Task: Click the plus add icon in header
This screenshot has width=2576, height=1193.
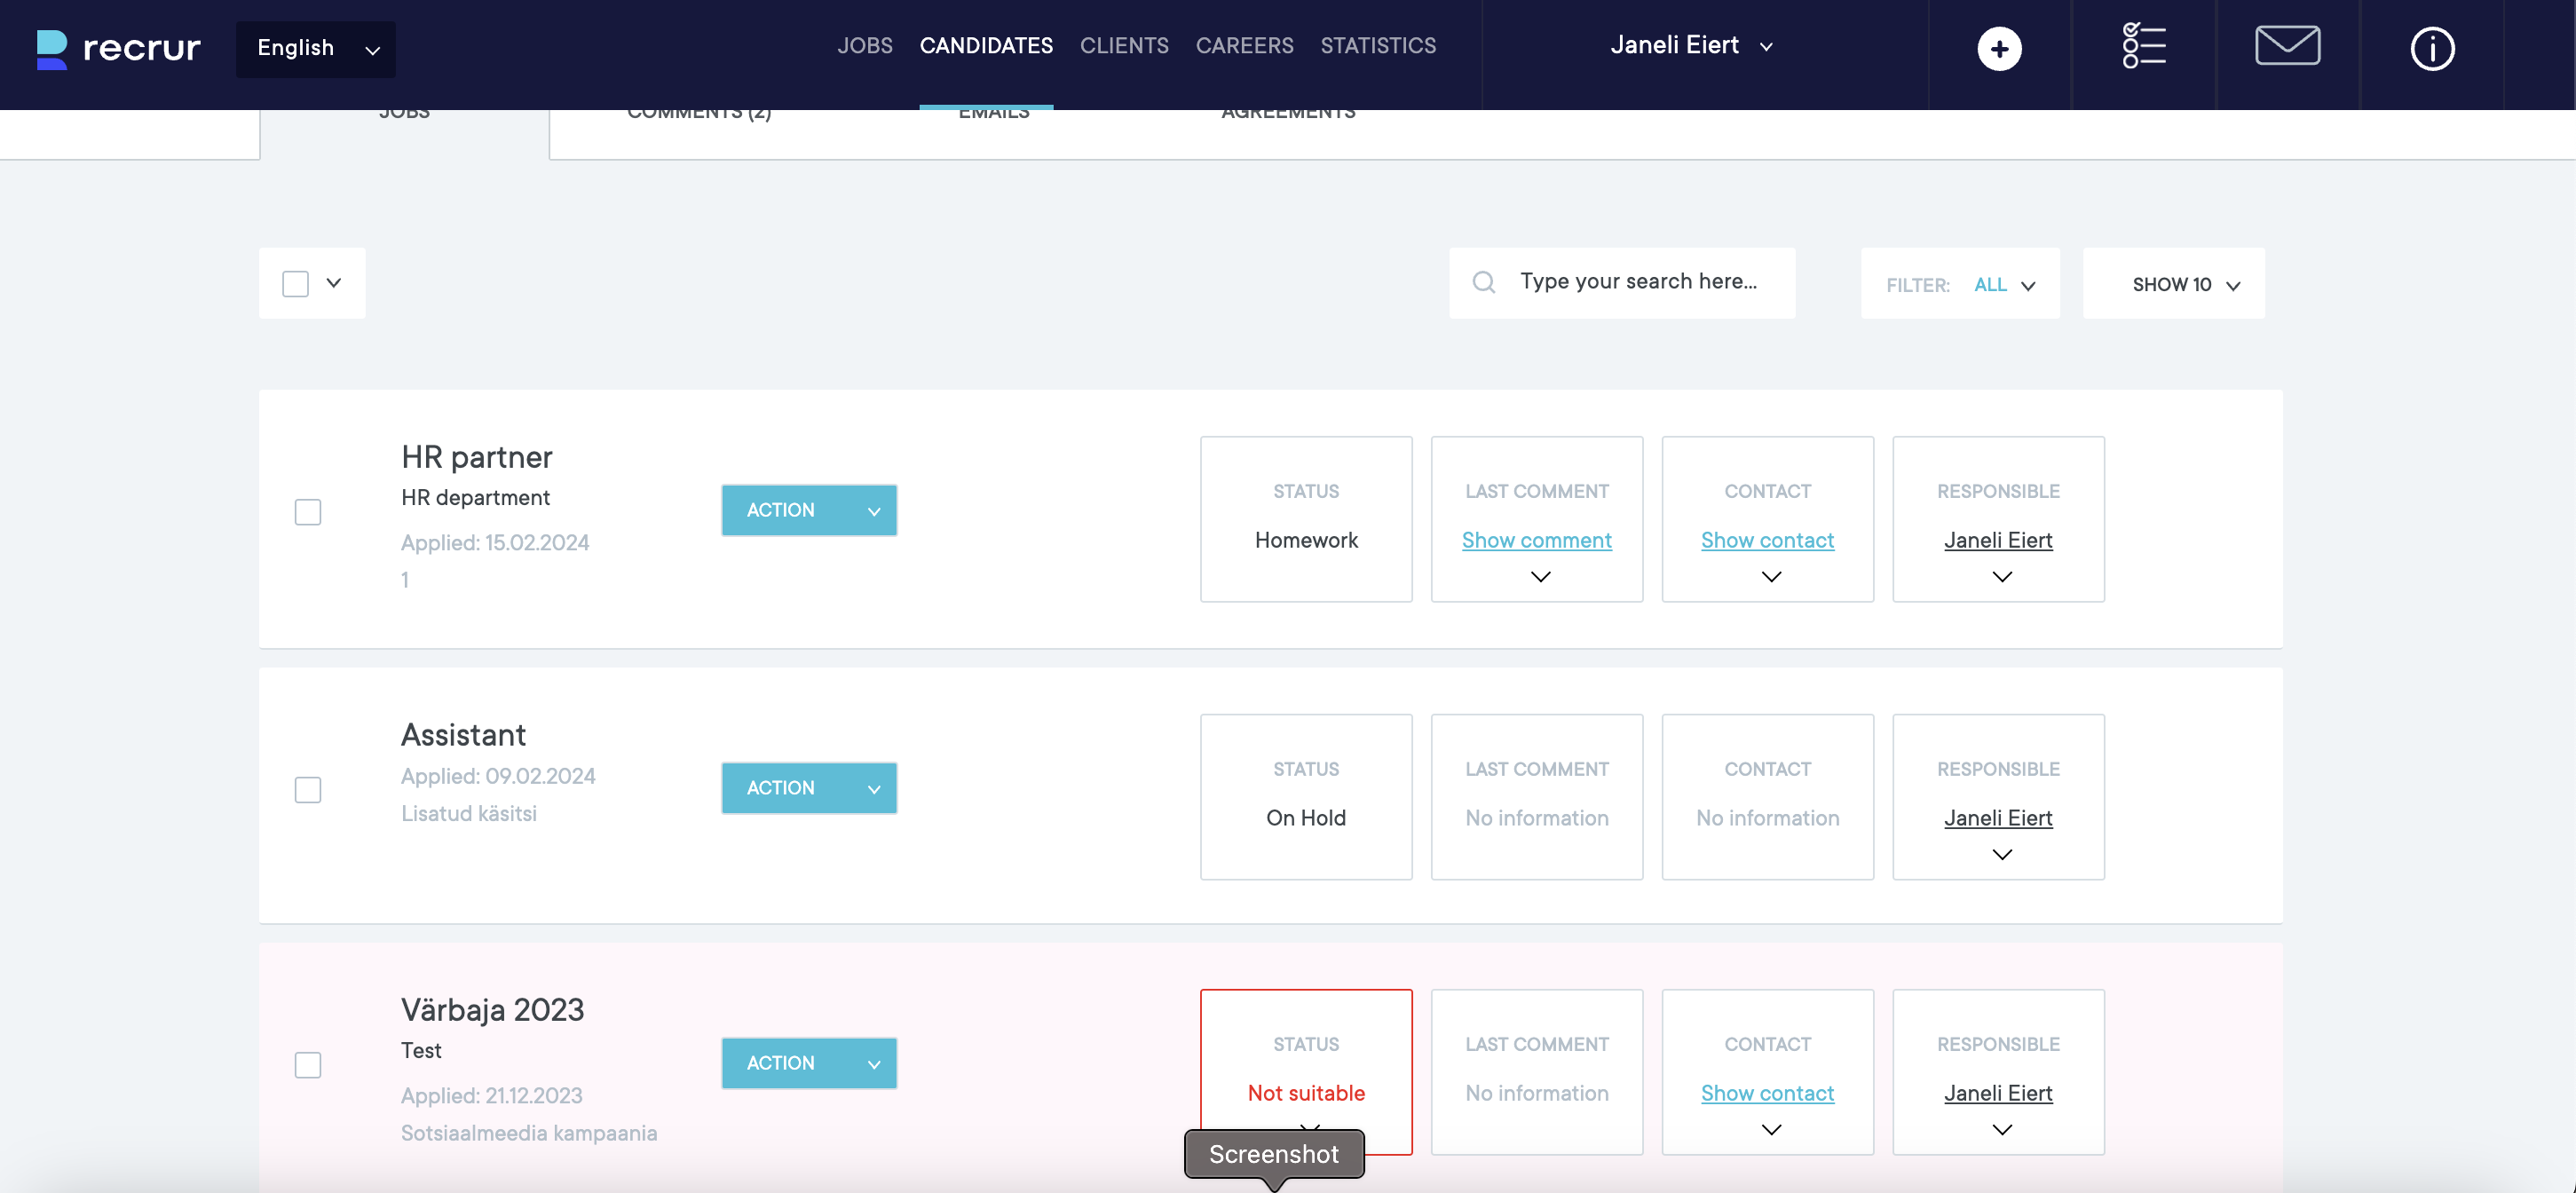Action: (x=1999, y=49)
